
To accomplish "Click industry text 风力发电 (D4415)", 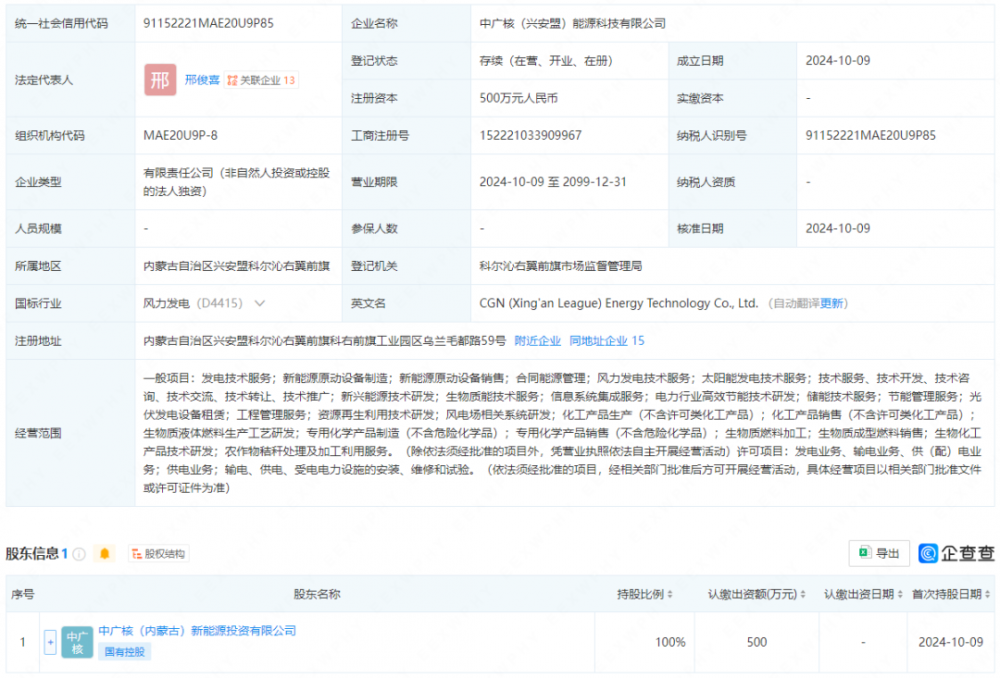I will (x=193, y=303).
